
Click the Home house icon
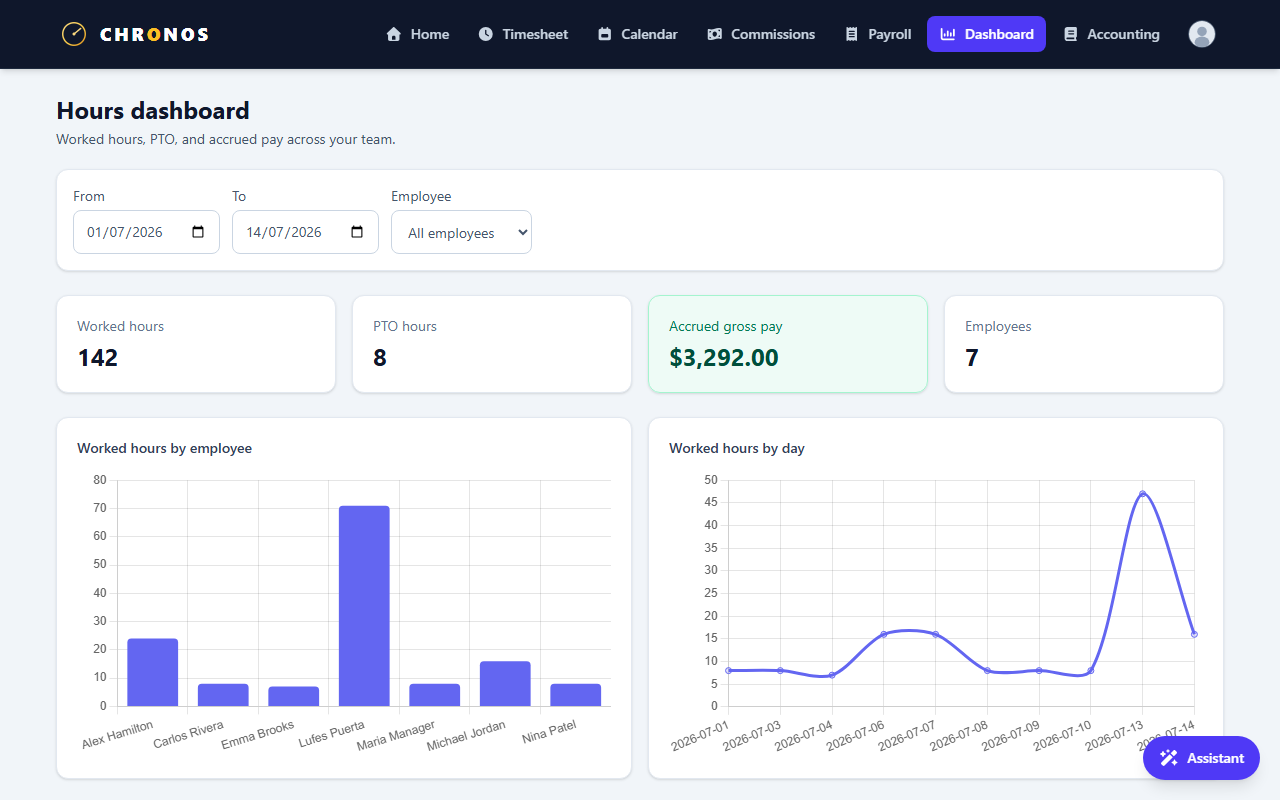coord(394,34)
